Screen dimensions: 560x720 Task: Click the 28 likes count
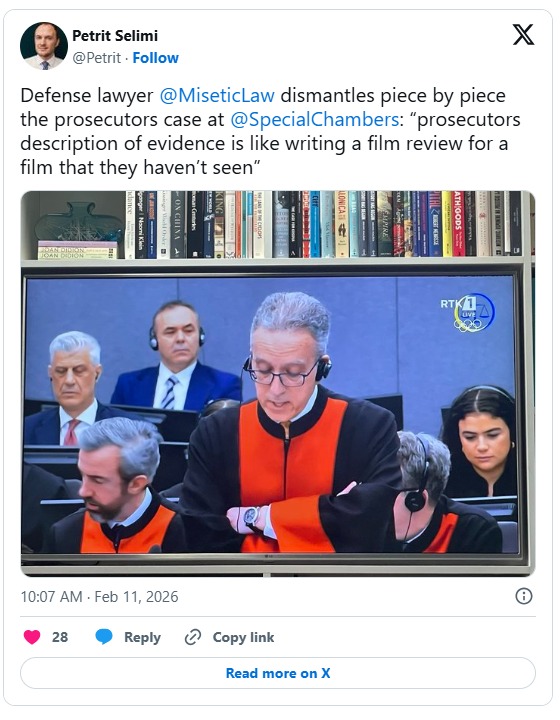[60, 637]
